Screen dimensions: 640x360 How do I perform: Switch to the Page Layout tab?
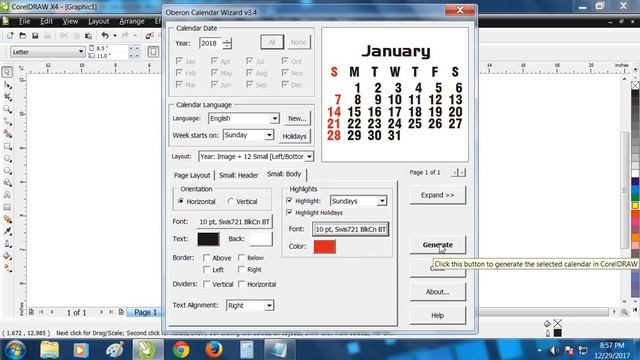click(192, 175)
